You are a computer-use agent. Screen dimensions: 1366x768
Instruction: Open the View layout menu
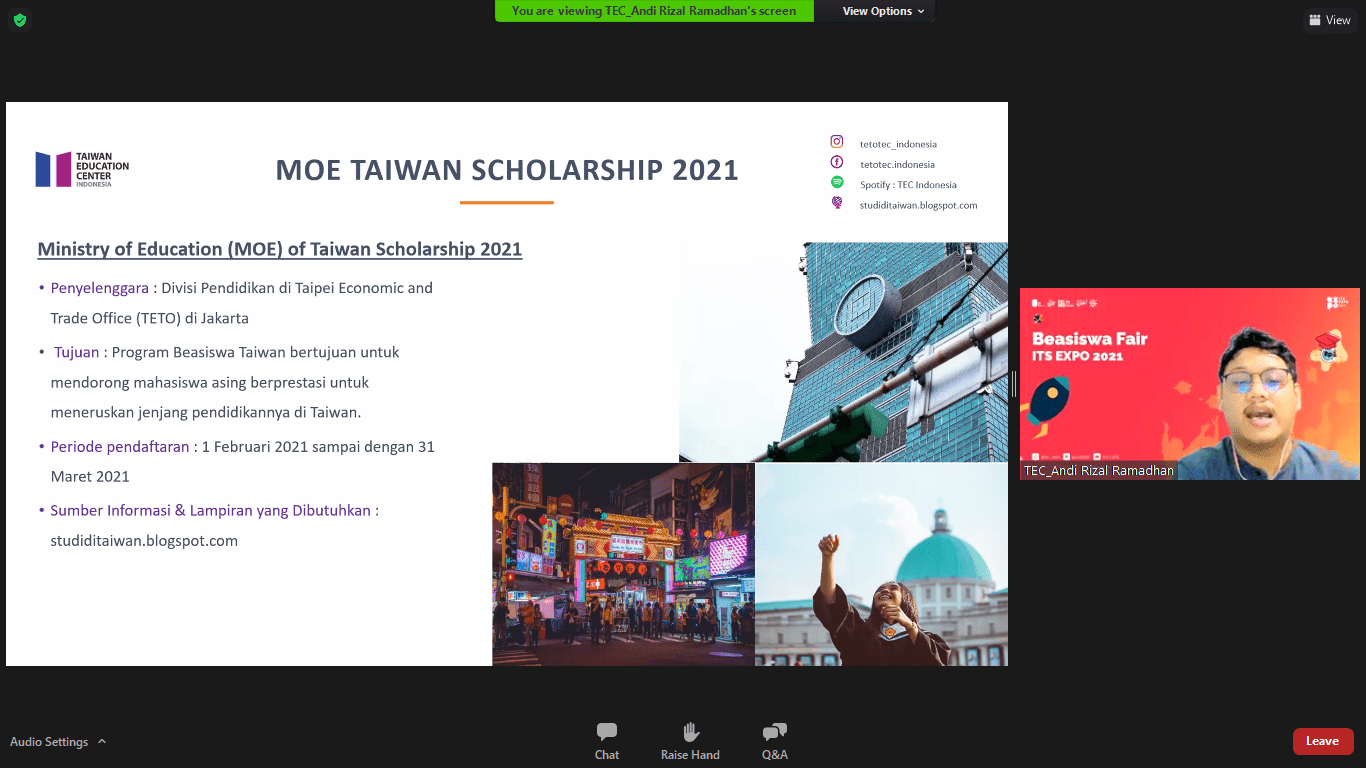(x=1329, y=20)
